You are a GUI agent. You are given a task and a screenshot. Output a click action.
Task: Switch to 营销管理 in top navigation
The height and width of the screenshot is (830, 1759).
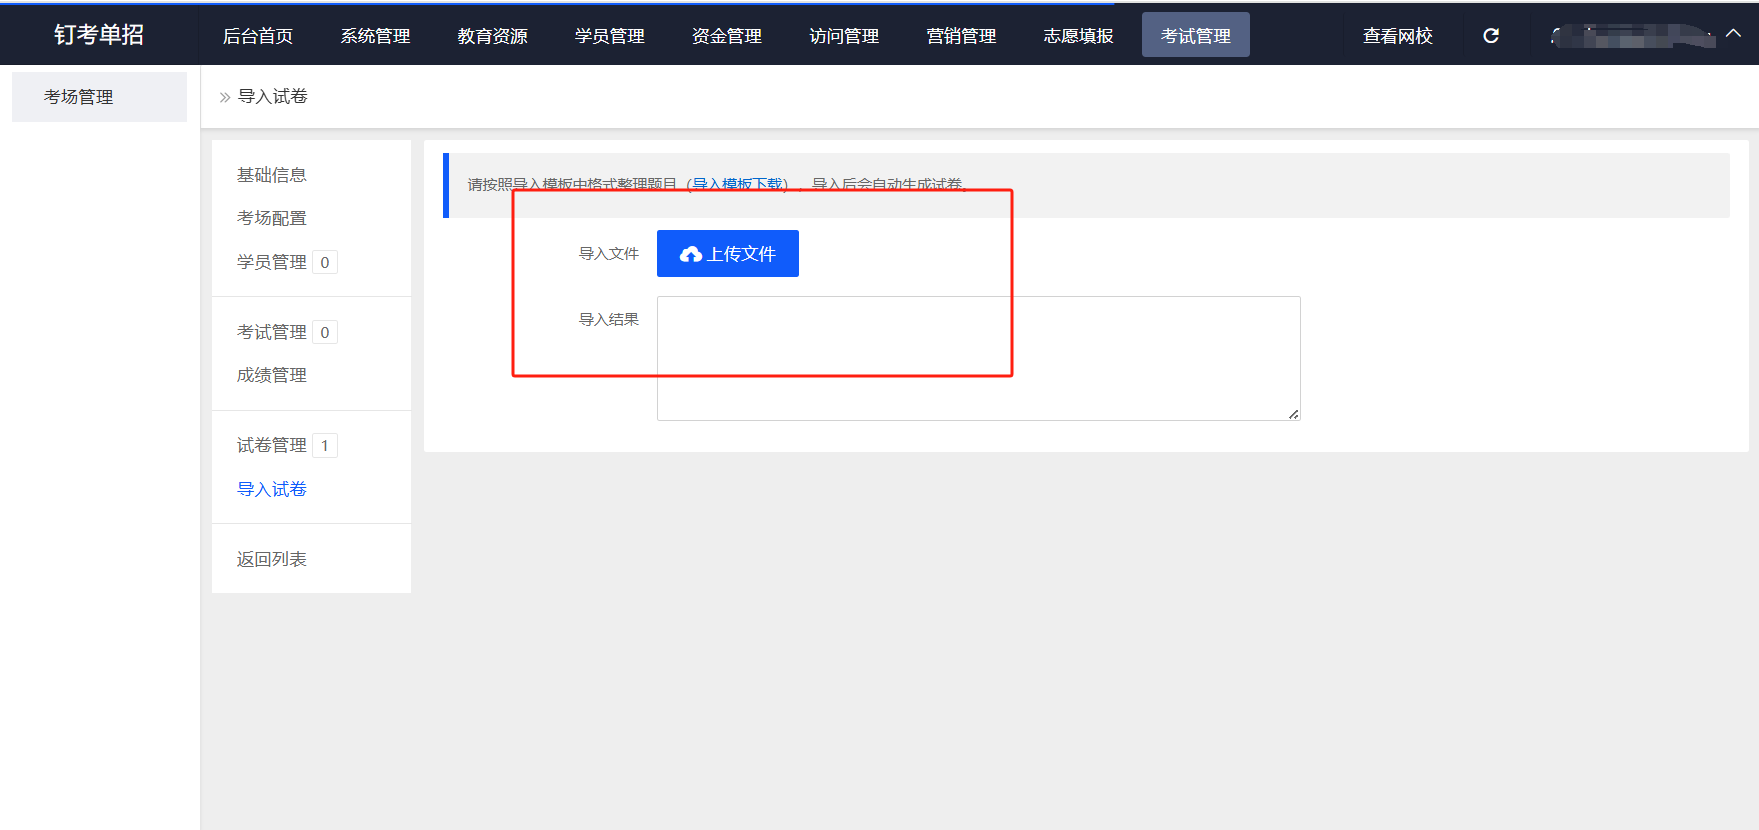tap(961, 36)
